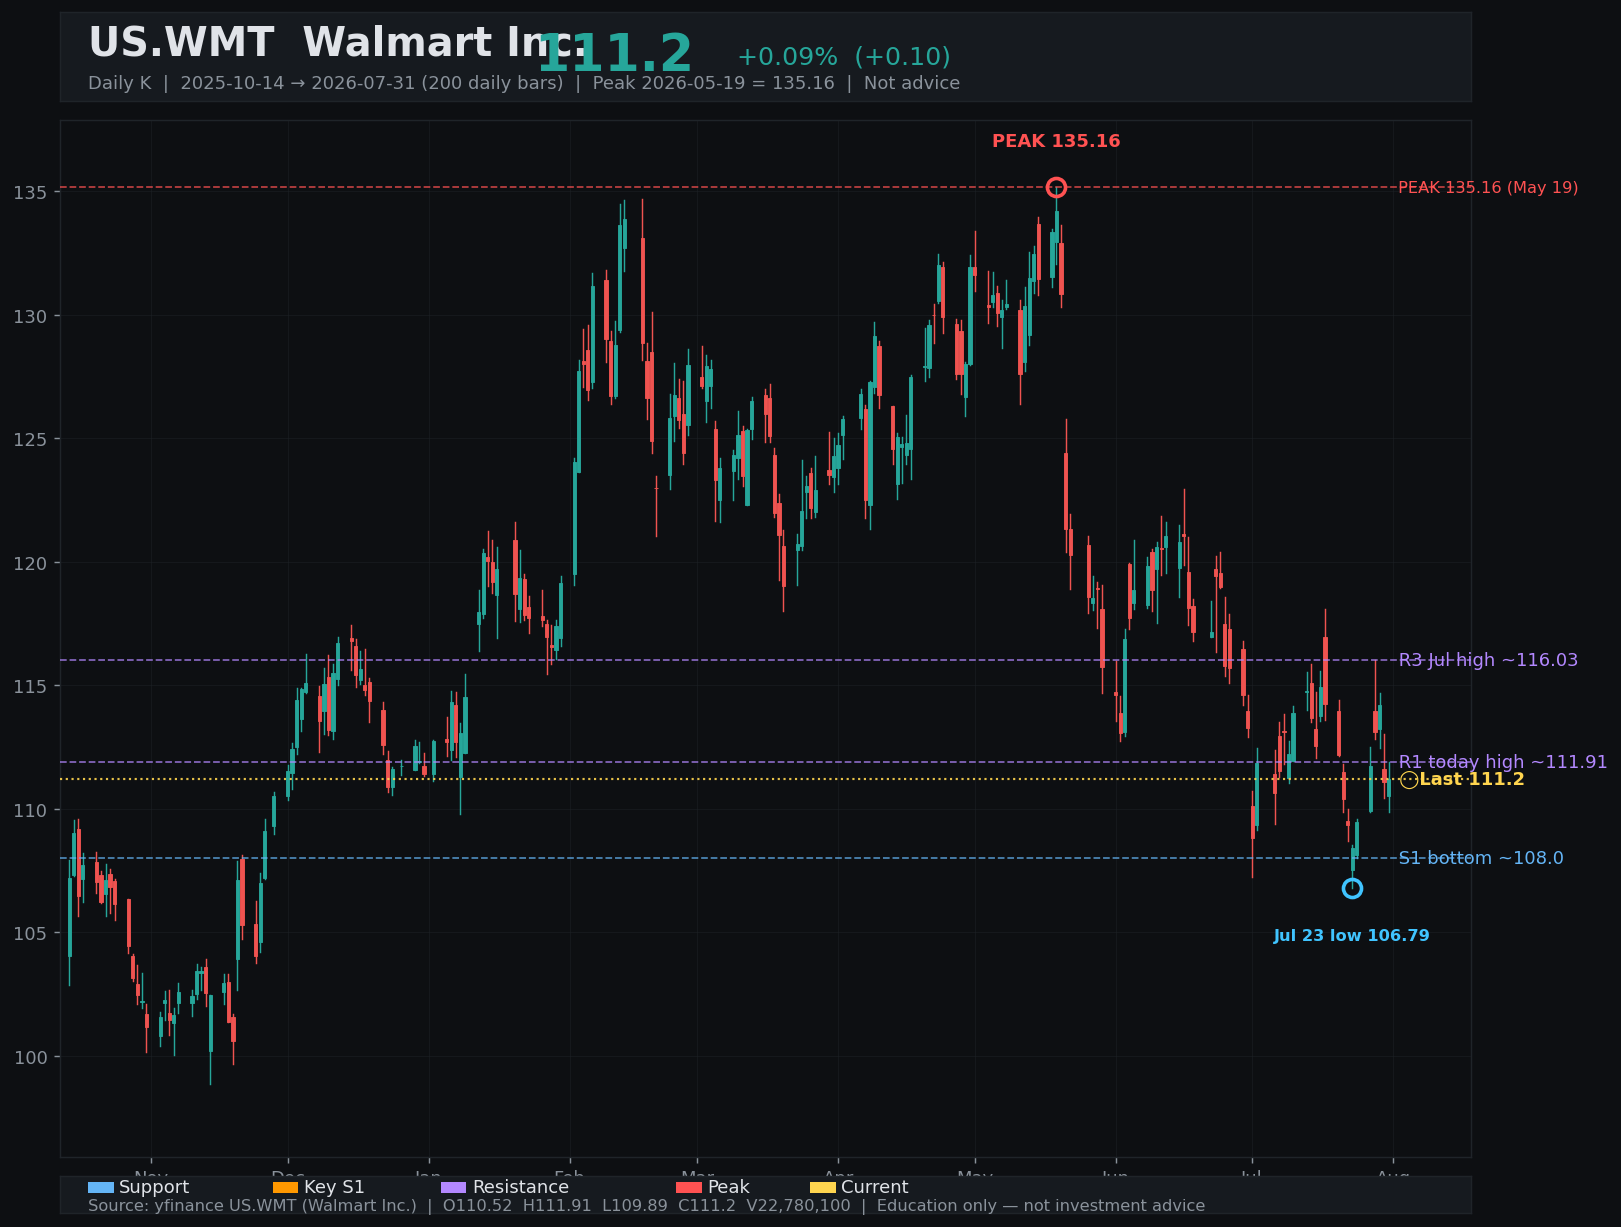Click the "US.WMT Walmart Inc." chart title
This screenshot has width=1621, height=1227.
pos(337,43)
